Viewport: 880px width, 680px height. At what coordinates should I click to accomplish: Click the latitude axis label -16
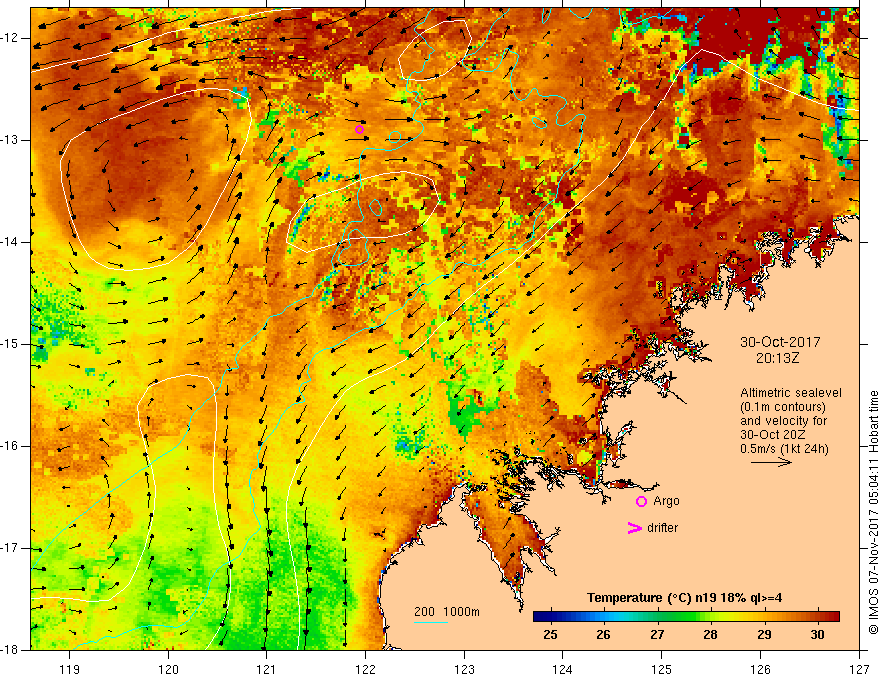point(10,446)
